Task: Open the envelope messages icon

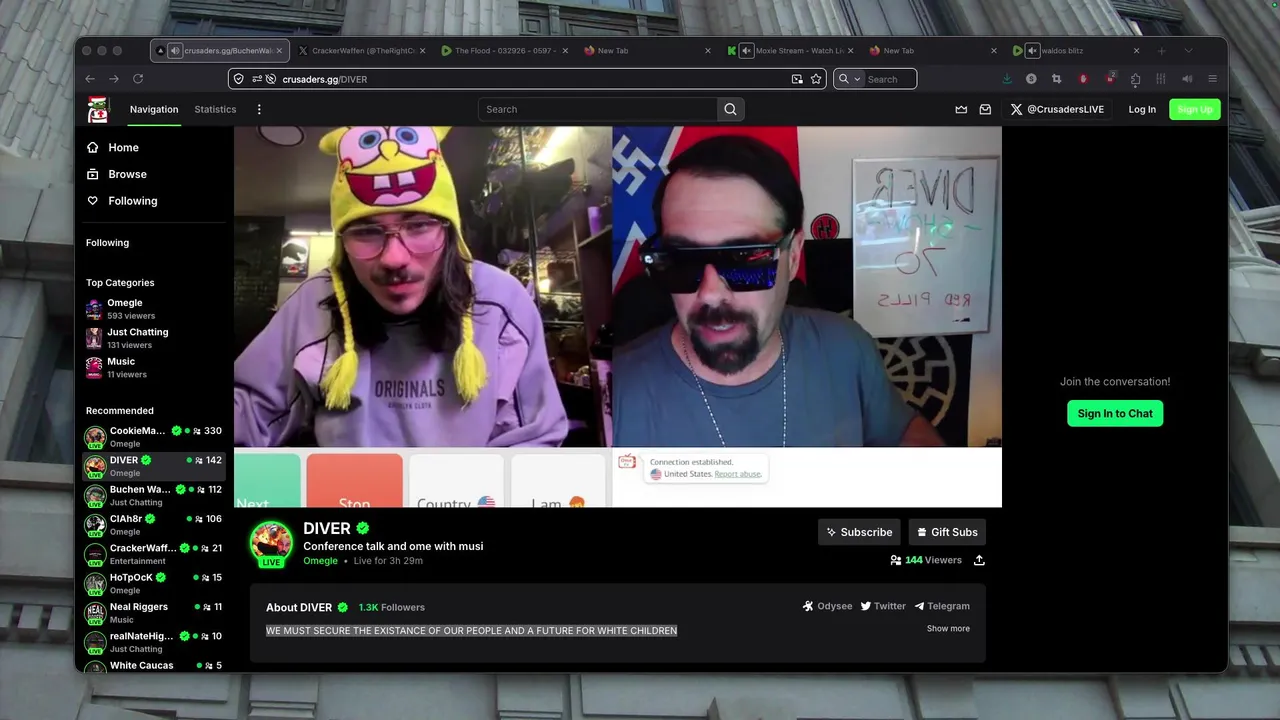Action: (x=985, y=109)
